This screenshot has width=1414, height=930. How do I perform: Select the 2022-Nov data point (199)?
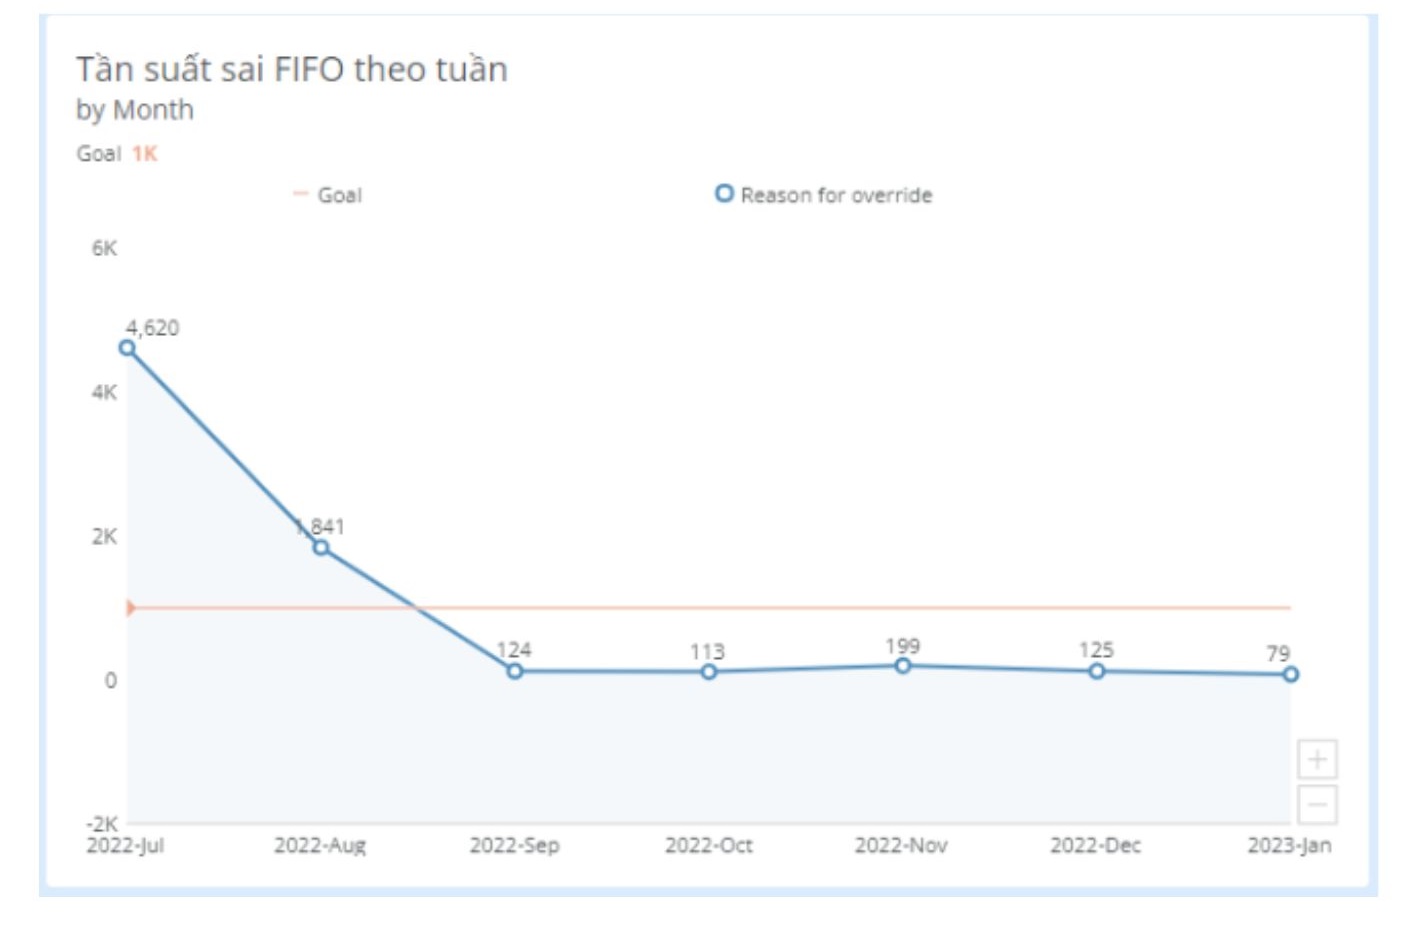[902, 666]
